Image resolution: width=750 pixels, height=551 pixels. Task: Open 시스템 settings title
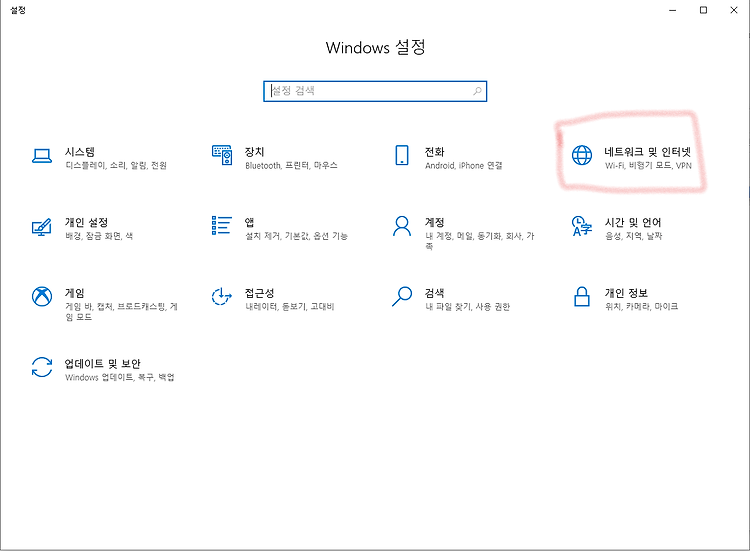80,152
